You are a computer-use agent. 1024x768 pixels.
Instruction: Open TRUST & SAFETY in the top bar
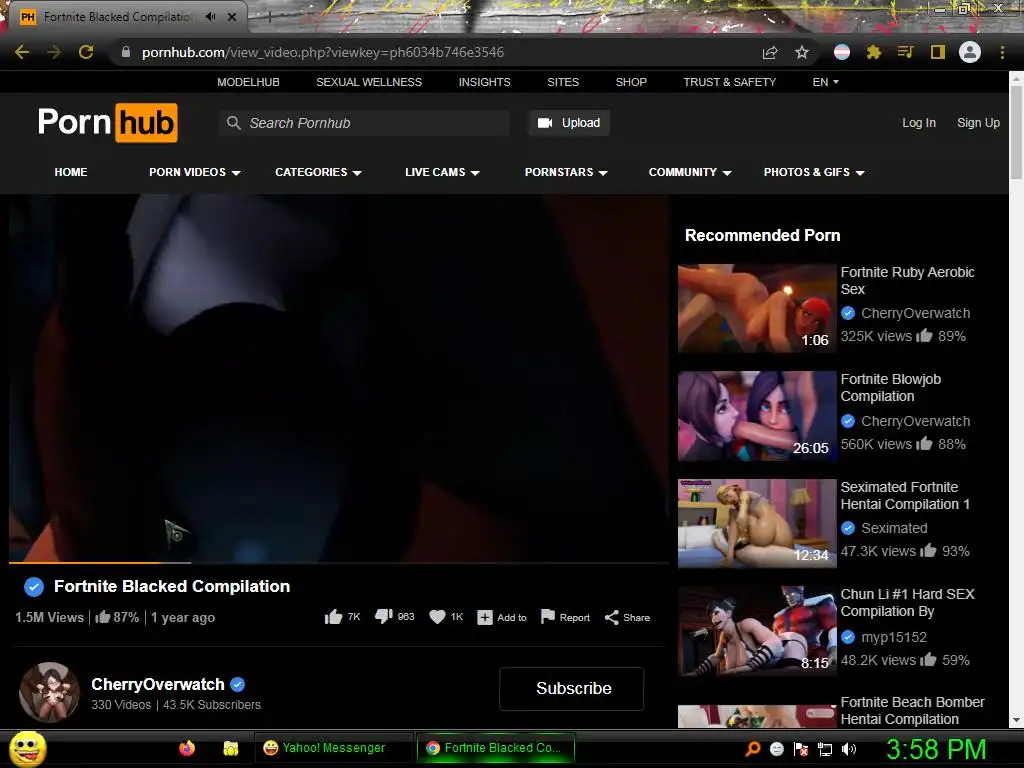pyautogui.click(x=729, y=82)
